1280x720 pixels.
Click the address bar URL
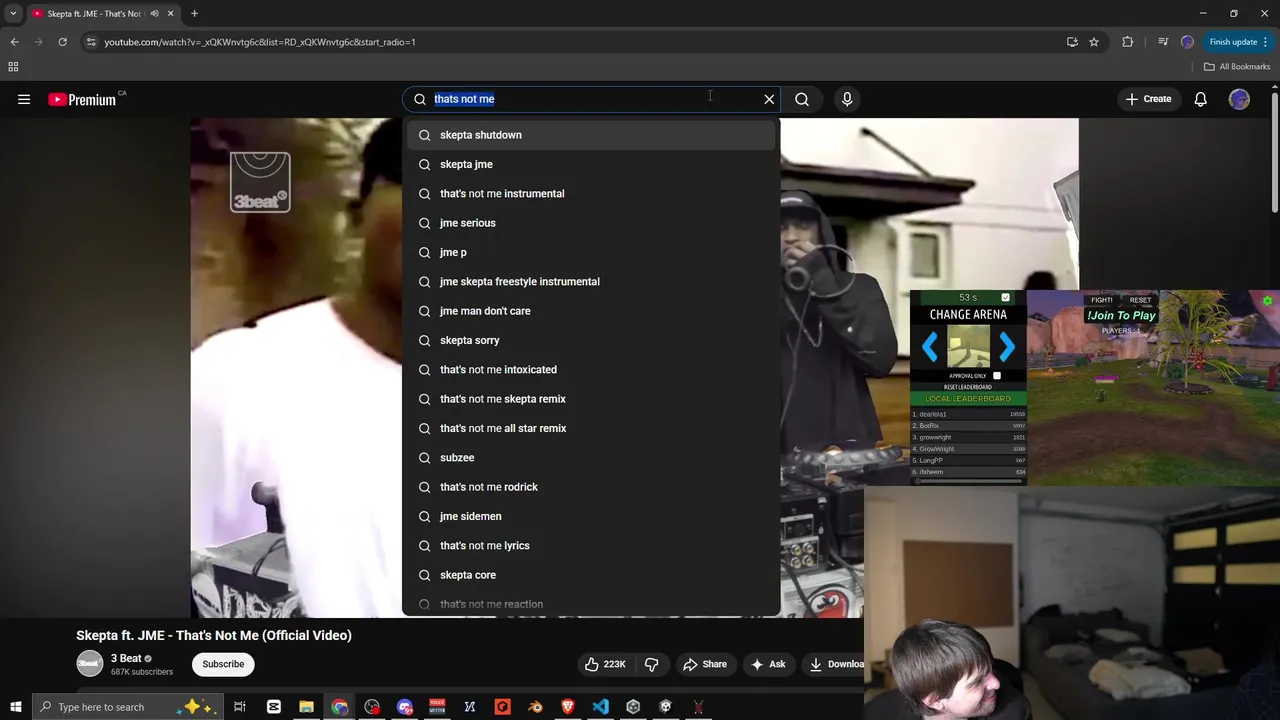pos(260,42)
